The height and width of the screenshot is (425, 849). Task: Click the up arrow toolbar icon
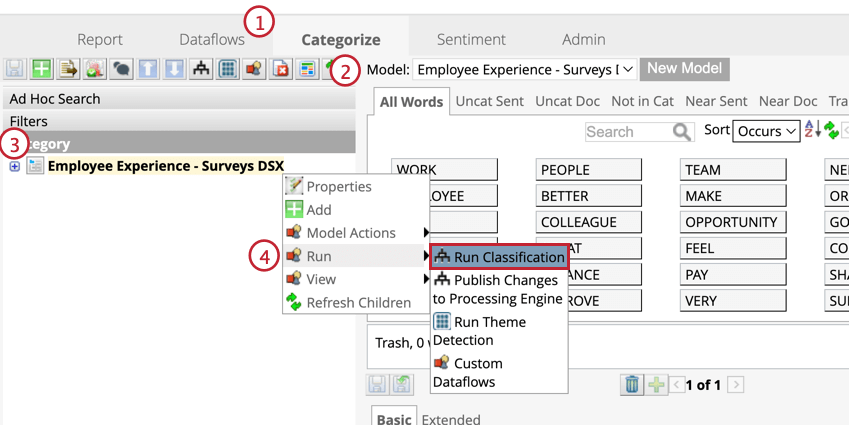click(148, 69)
